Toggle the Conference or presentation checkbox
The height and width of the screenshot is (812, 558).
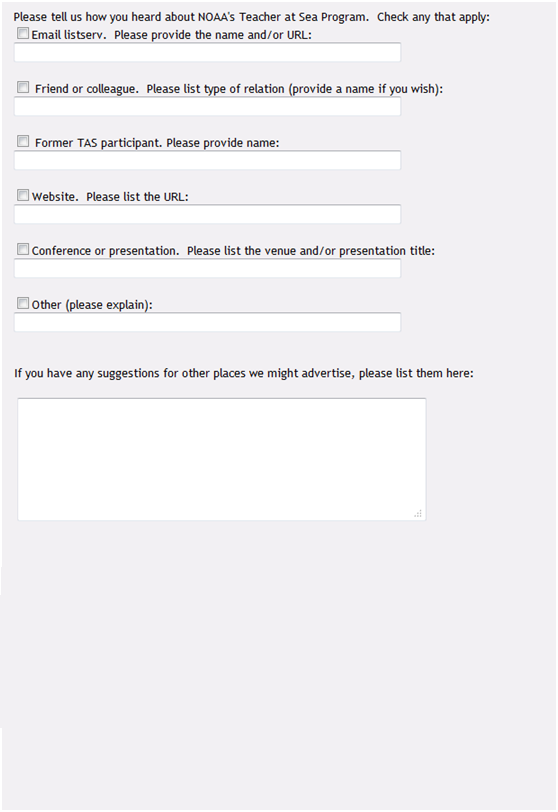[x=23, y=249]
